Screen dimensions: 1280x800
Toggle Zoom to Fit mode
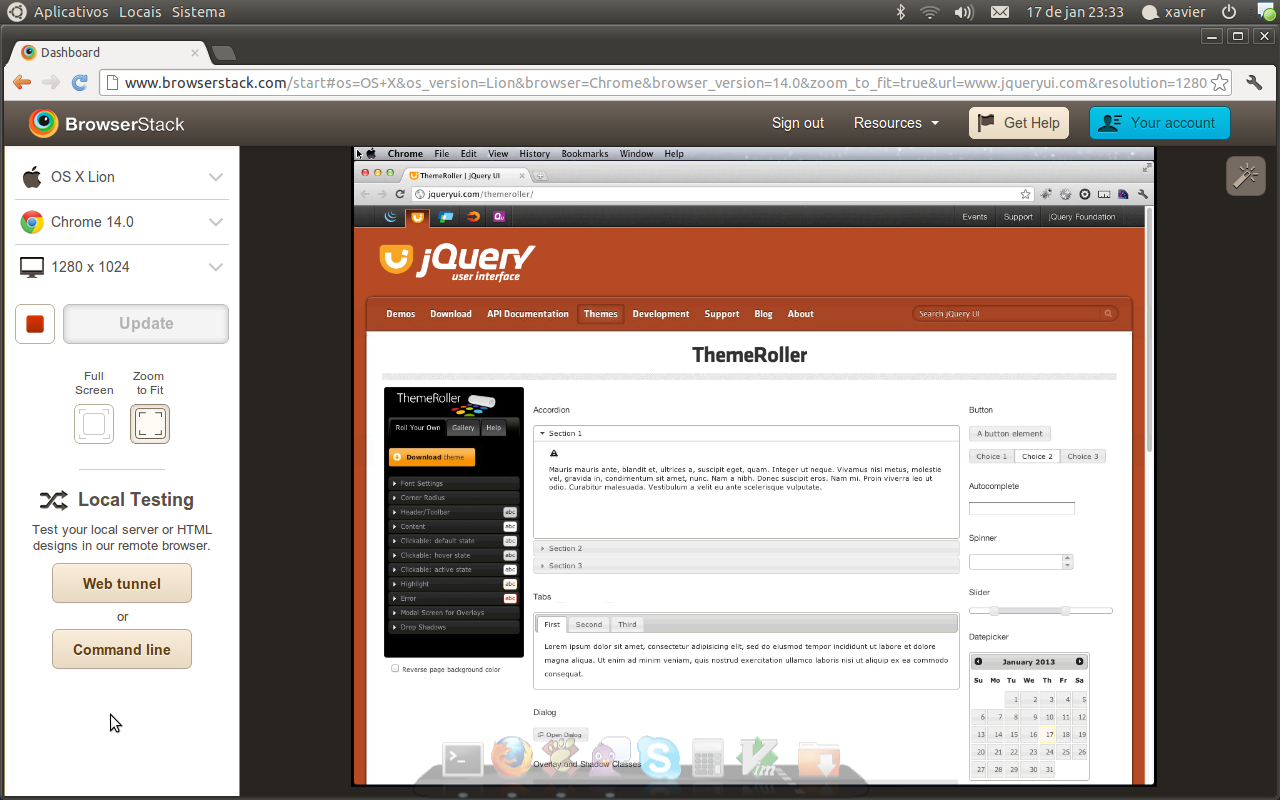150,424
